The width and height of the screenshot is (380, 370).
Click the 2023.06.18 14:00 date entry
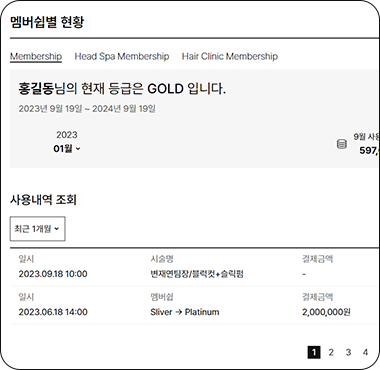tap(53, 312)
